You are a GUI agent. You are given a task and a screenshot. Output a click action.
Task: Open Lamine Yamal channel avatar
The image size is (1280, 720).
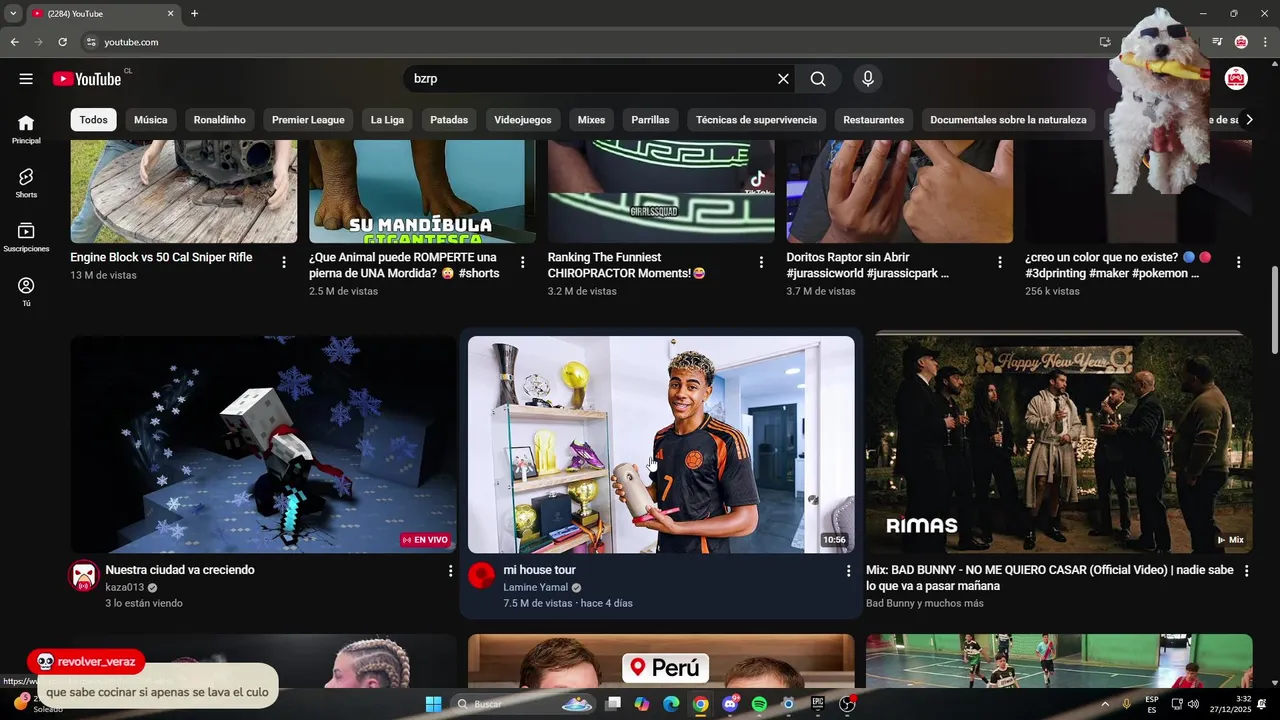tap(482, 575)
